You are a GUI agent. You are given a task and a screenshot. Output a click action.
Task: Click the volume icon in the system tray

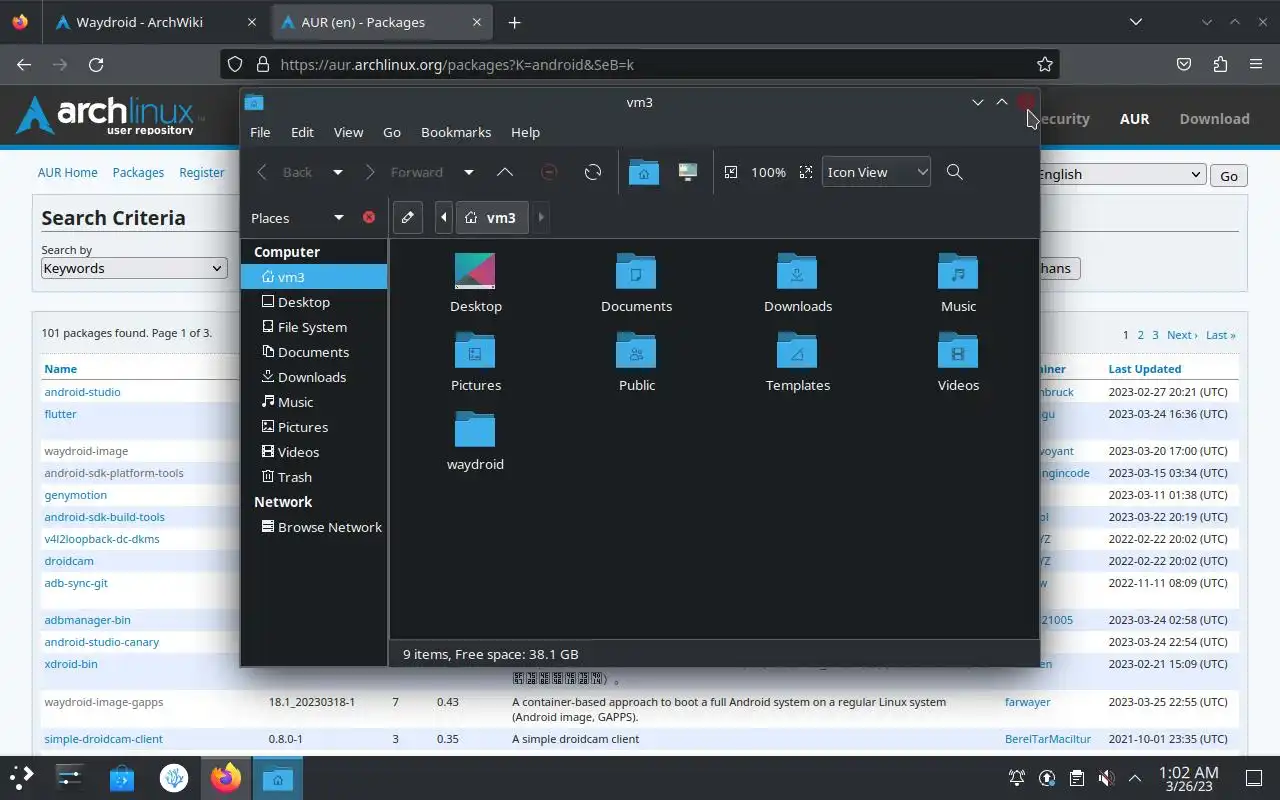pos(1106,778)
